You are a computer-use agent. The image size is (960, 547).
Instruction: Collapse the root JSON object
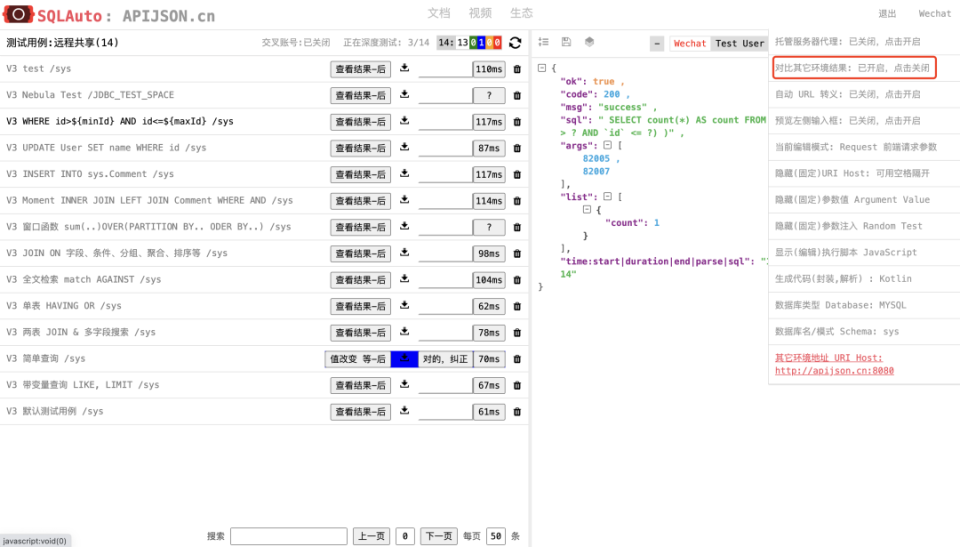[x=541, y=68]
